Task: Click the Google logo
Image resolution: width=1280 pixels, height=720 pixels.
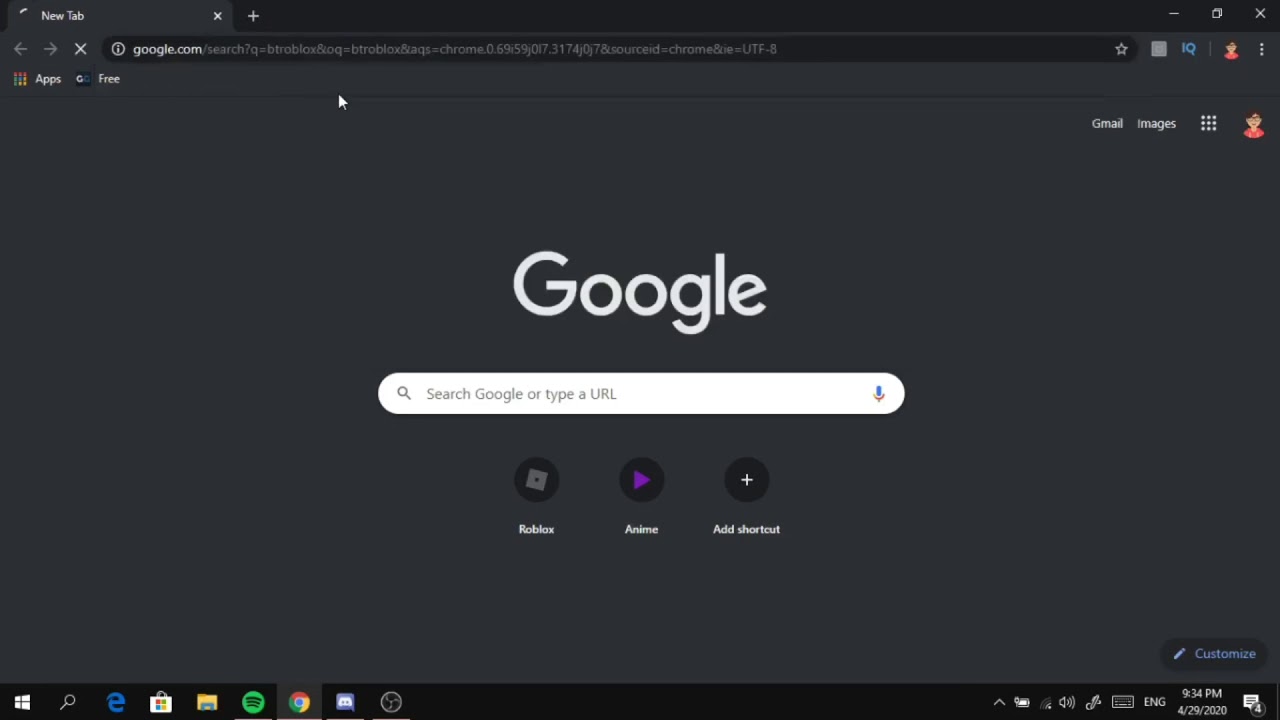Action: pyautogui.click(x=640, y=292)
